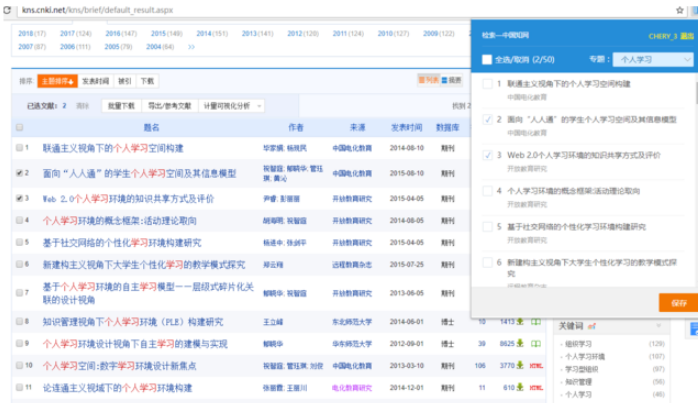Click download icon beside count 610
The height and width of the screenshot is (403, 699).
[520, 388]
